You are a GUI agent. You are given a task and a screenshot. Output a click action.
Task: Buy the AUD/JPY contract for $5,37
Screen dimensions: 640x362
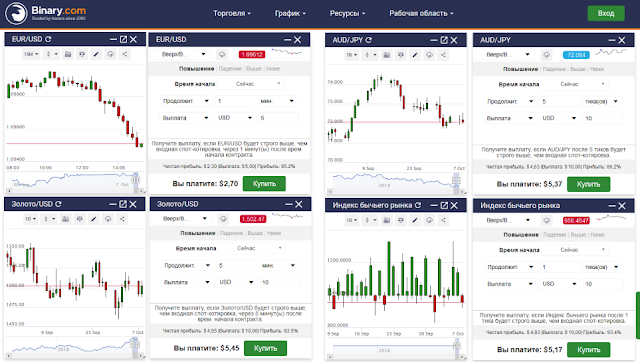(x=589, y=184)
